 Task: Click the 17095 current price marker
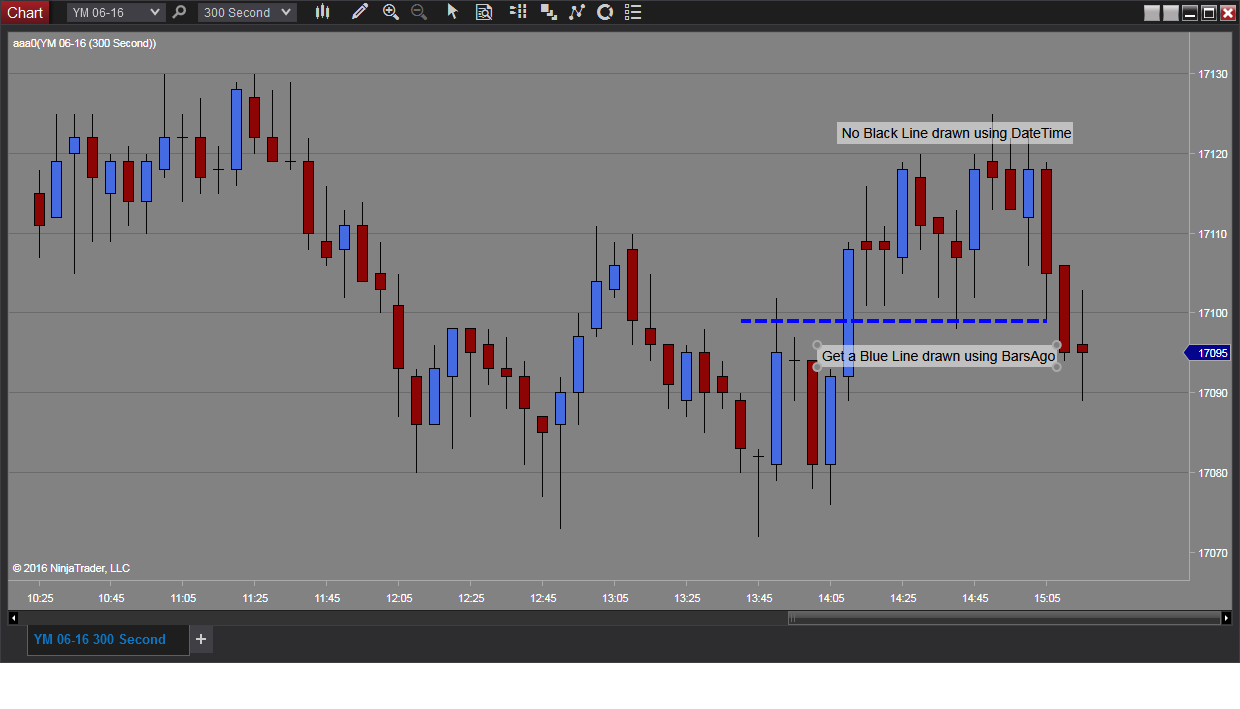click(x=1207, y=353)
